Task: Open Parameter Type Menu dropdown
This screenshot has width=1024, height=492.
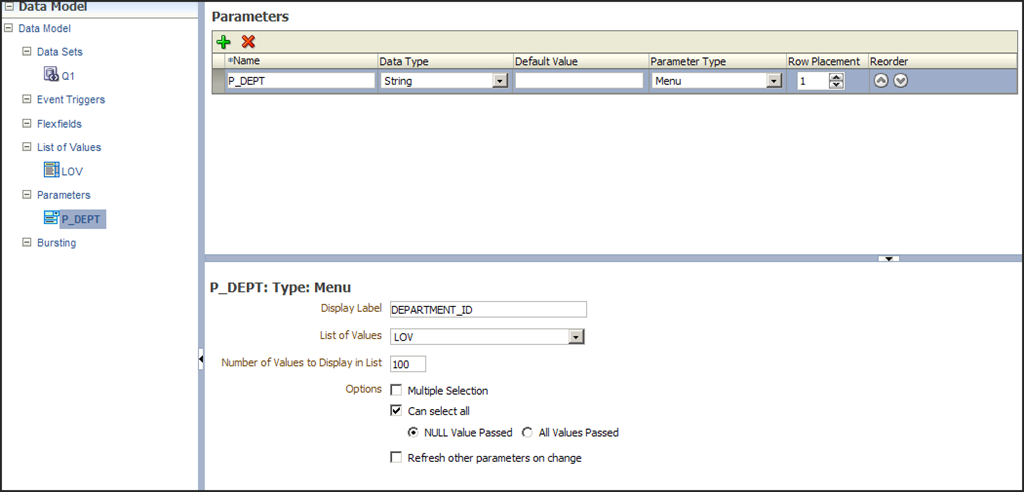Action: pyautogui.click(x=774, y=82)
